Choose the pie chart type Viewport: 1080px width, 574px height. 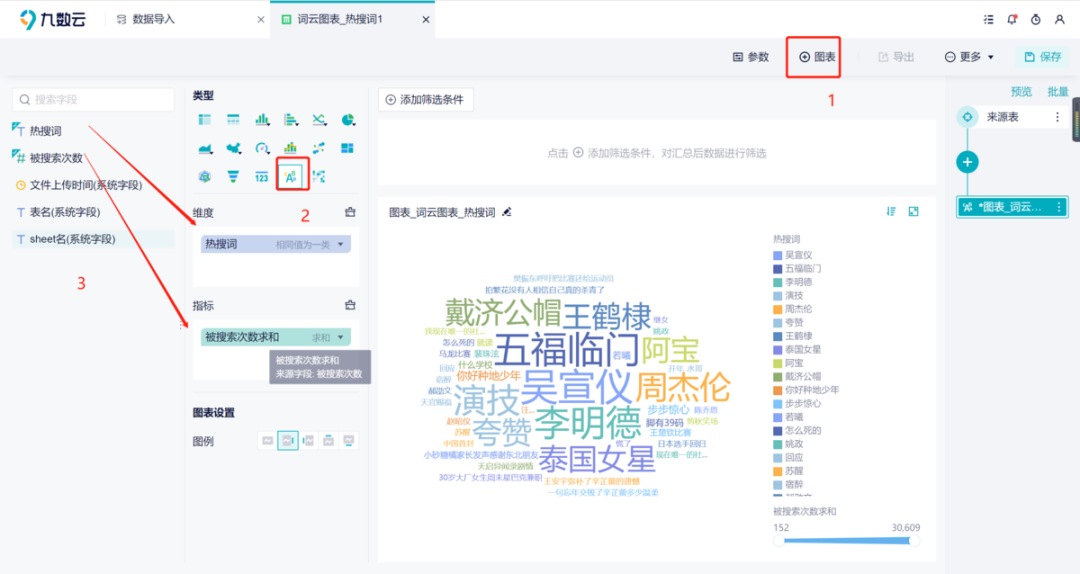click(348, 120)
